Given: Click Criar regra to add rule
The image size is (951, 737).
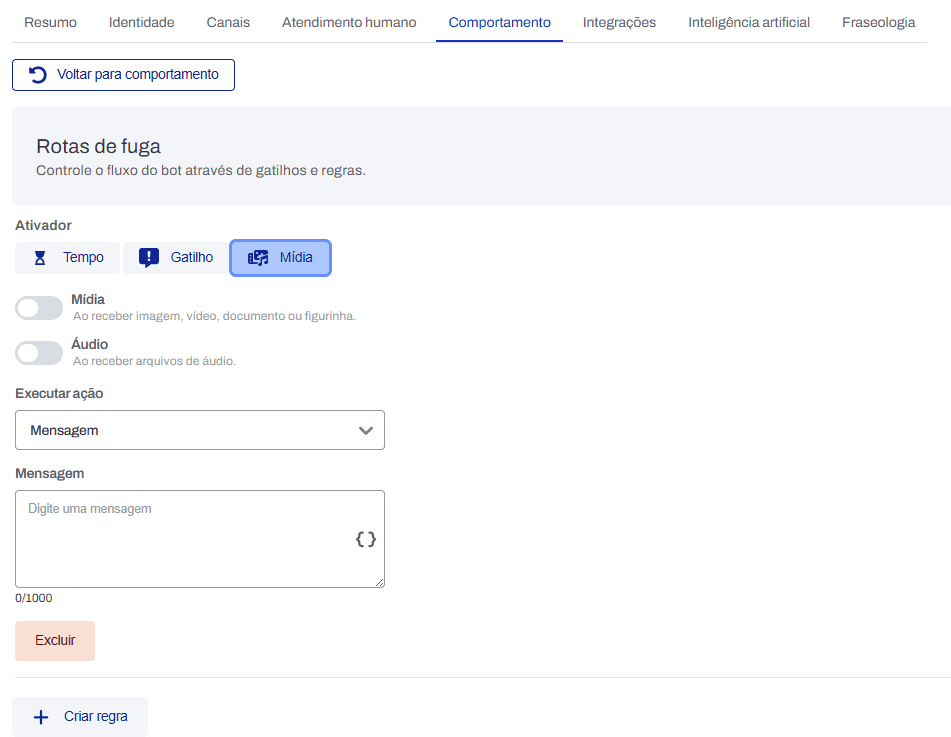Looking at the screenshot, I should pyautogui.click(x=80, y=717).
